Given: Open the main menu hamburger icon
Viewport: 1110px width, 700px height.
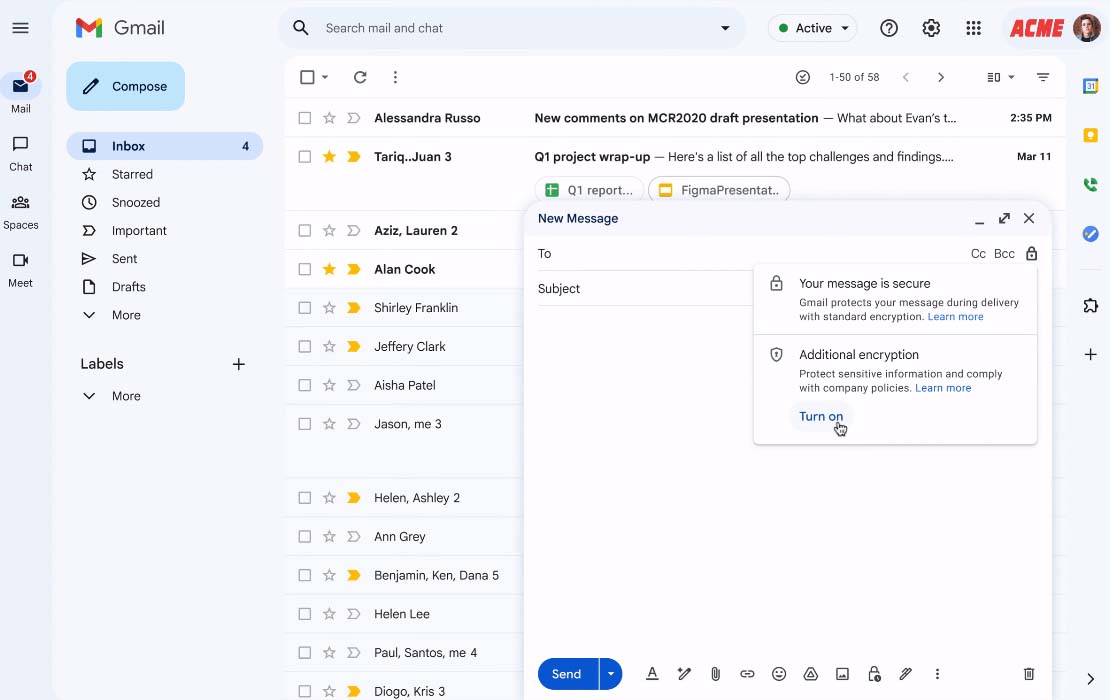Looking at the screenshot, I should click(x=21, y=28).
